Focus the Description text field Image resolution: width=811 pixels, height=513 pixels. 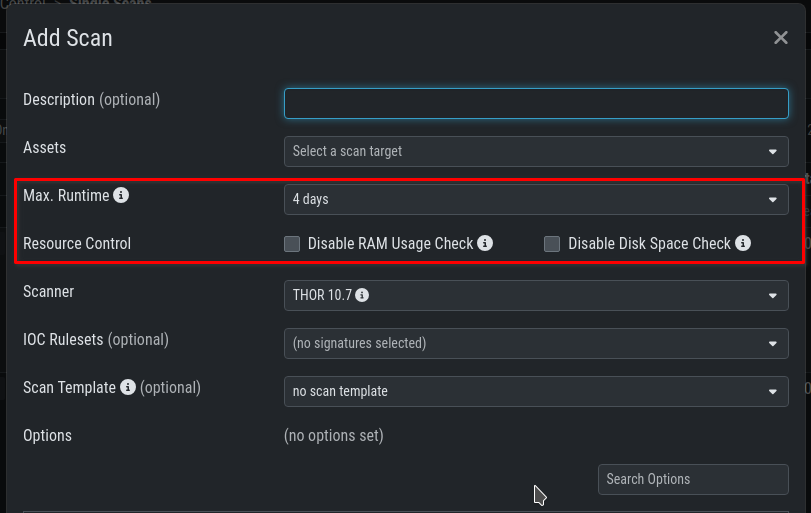536,104
